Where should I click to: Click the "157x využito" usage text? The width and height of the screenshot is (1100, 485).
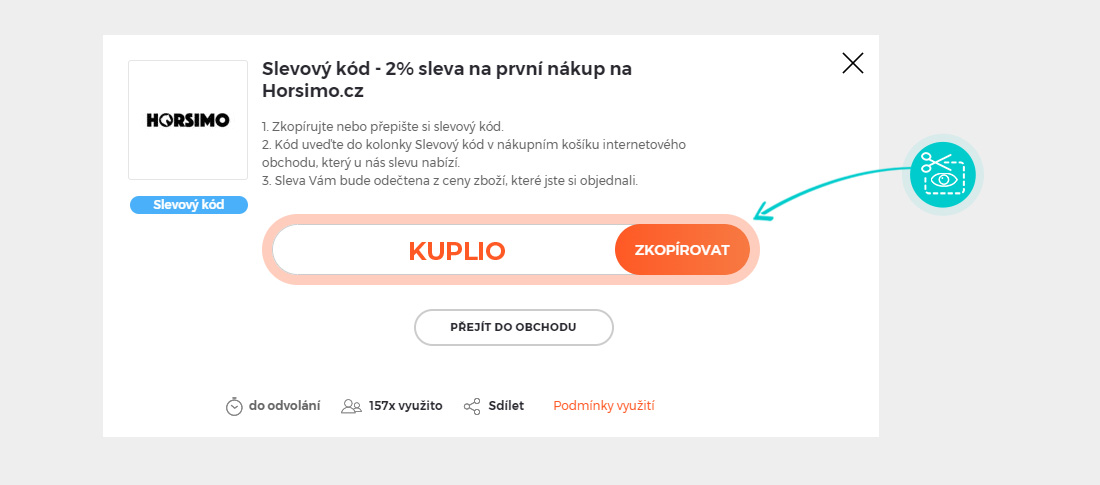point(405,406)
